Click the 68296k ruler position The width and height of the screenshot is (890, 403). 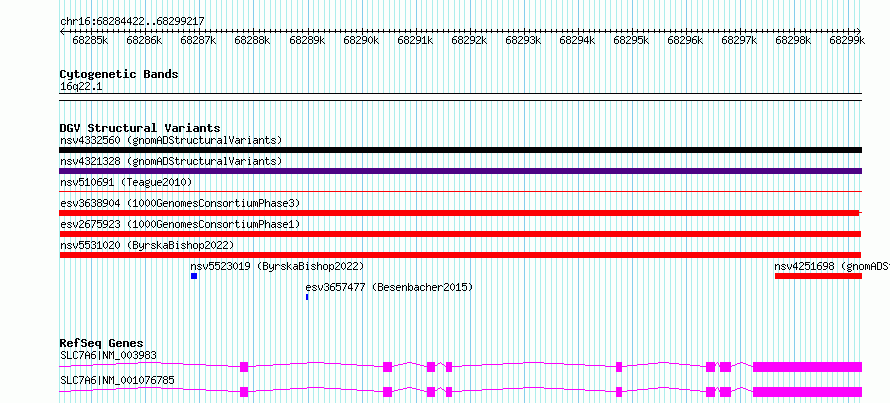(x=685, y=40)
